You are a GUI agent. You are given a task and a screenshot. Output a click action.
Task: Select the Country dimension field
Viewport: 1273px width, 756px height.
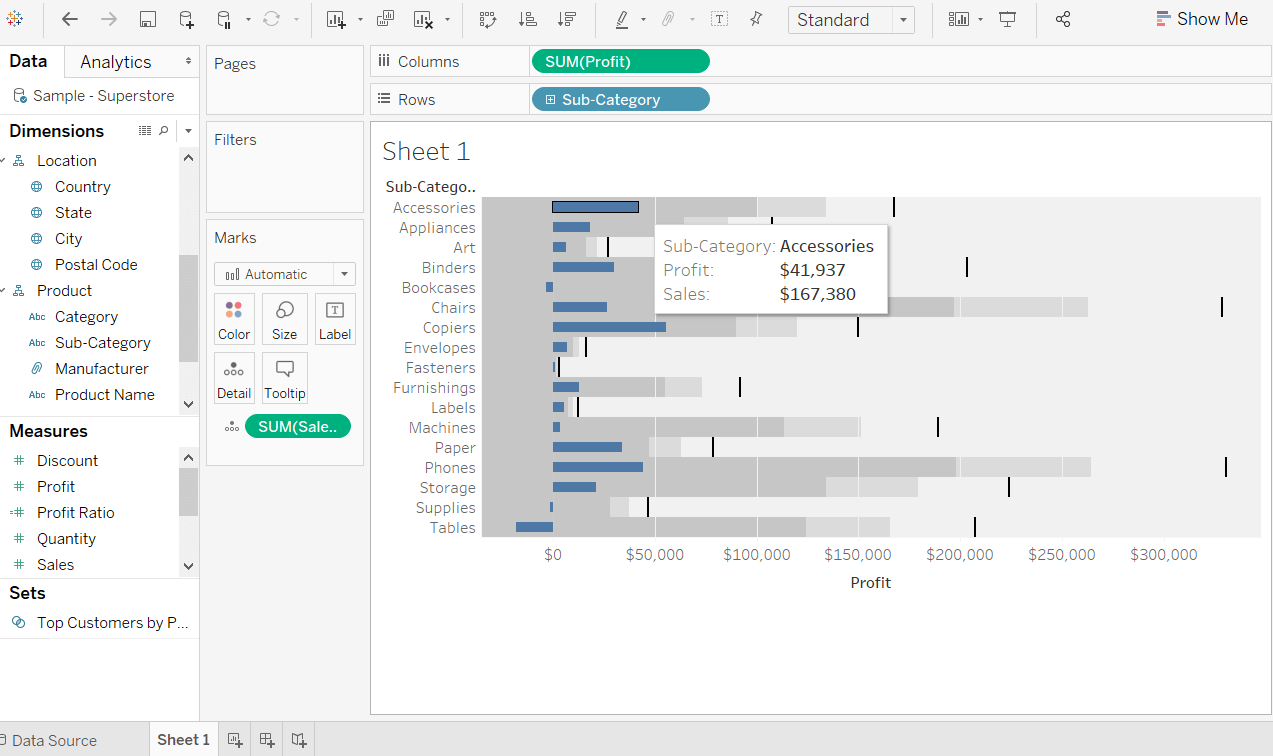point(83,187)
